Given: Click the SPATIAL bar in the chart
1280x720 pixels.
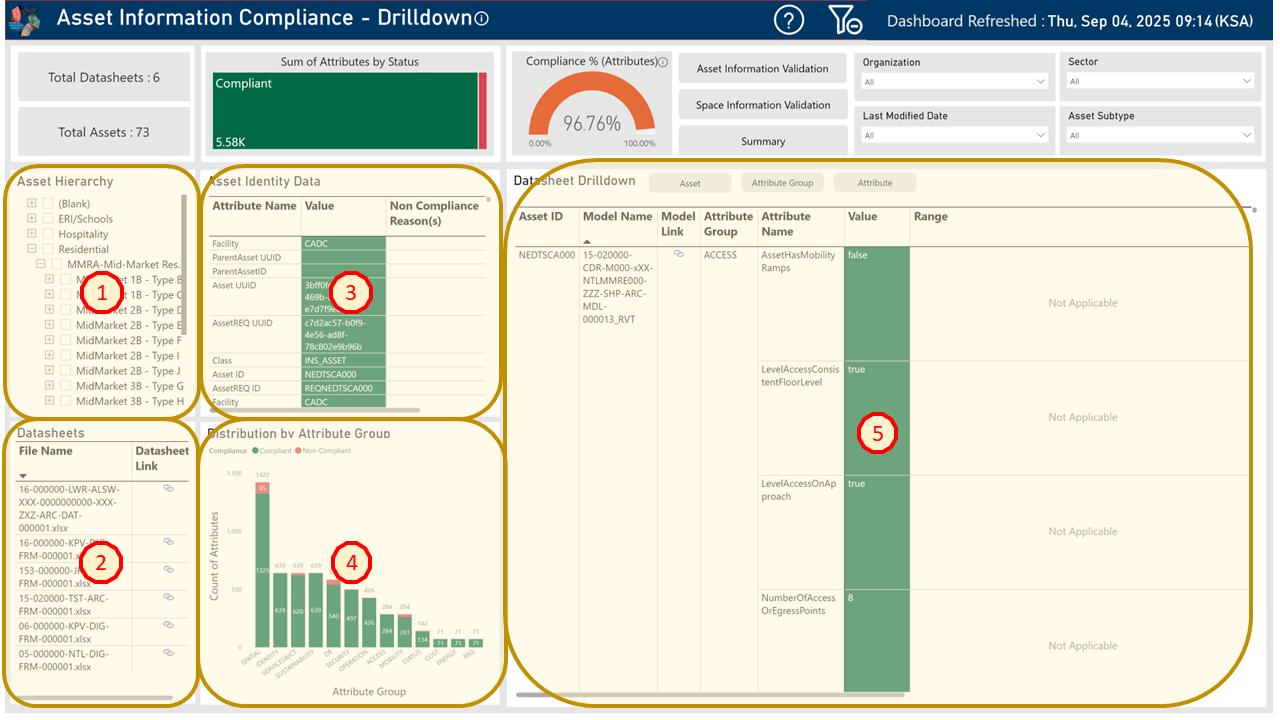Looking at the screenshot, I should 262,570.
